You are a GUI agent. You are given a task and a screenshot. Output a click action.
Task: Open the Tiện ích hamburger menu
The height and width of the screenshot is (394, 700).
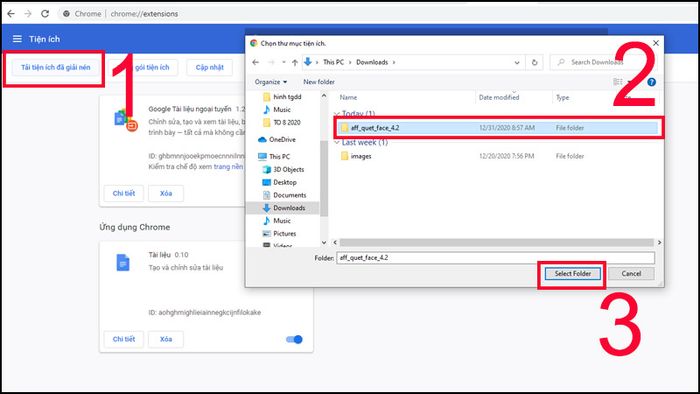[x=17, y=39]
